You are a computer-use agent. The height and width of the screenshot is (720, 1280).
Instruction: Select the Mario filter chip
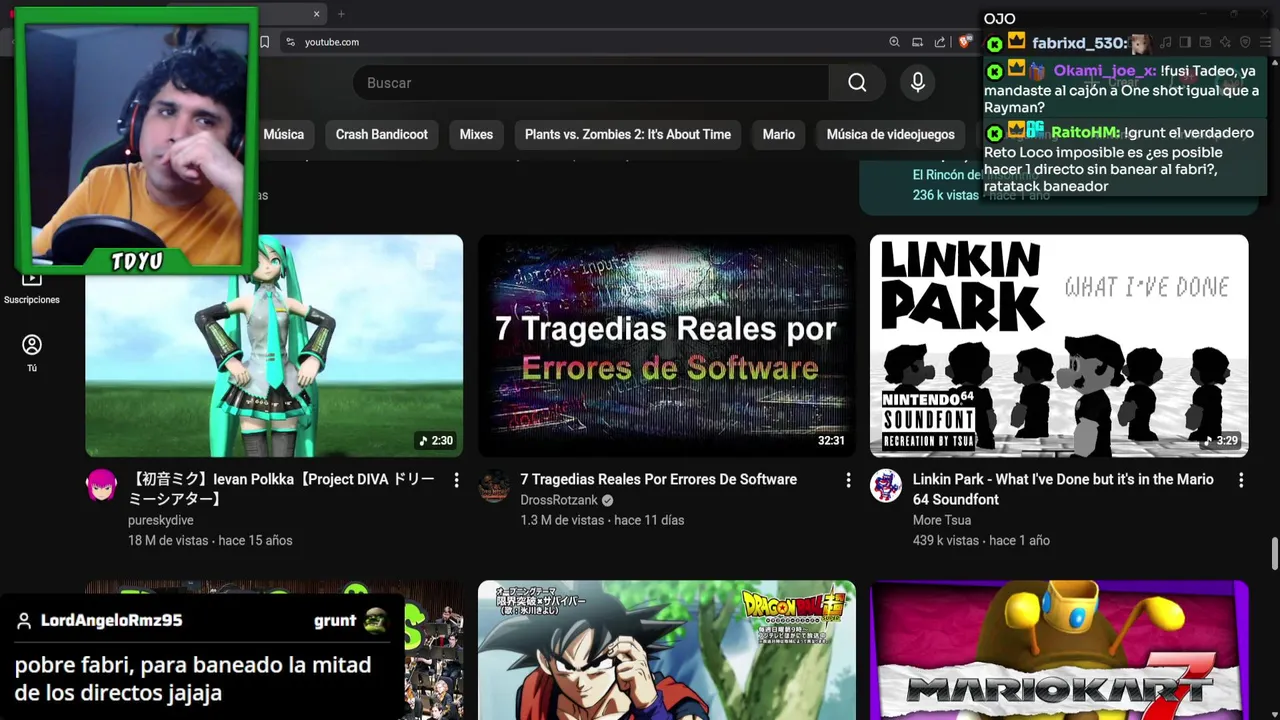(779, 134)
